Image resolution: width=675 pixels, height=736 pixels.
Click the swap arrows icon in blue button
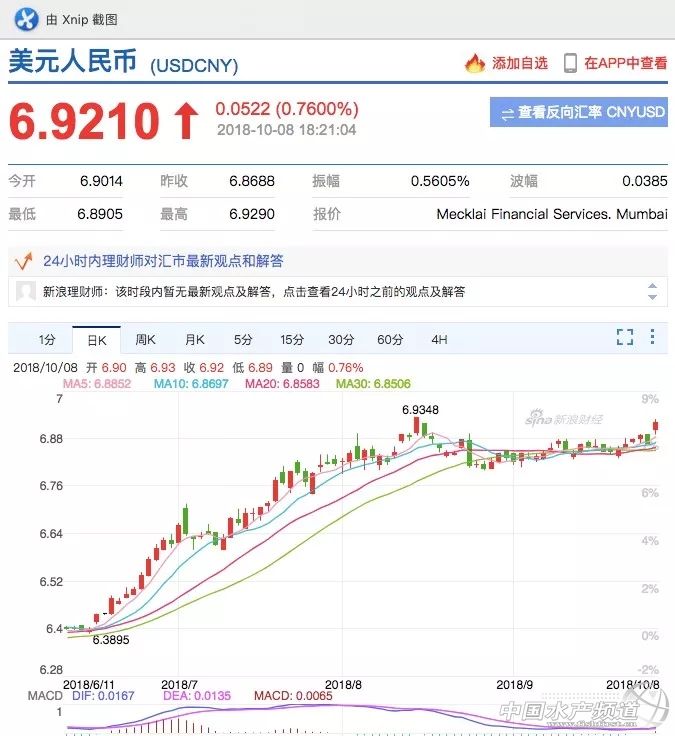pyautogui.click(x=507, y=113)
